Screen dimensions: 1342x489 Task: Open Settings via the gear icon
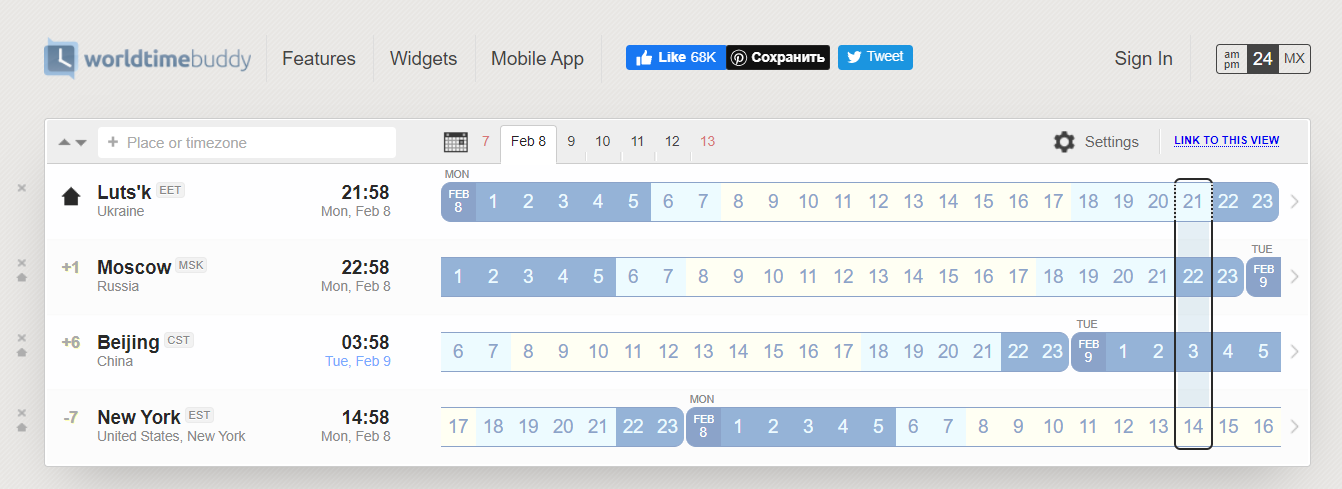point(1064,142)
